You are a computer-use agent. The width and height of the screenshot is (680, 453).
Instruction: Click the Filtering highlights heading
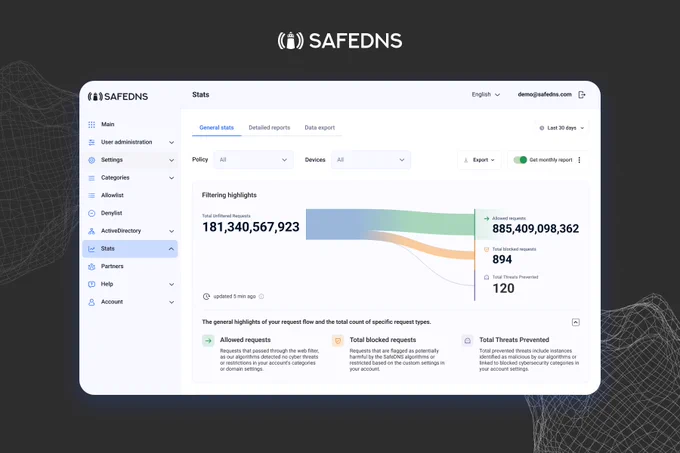pyautogui.click(x=229, y=196)
